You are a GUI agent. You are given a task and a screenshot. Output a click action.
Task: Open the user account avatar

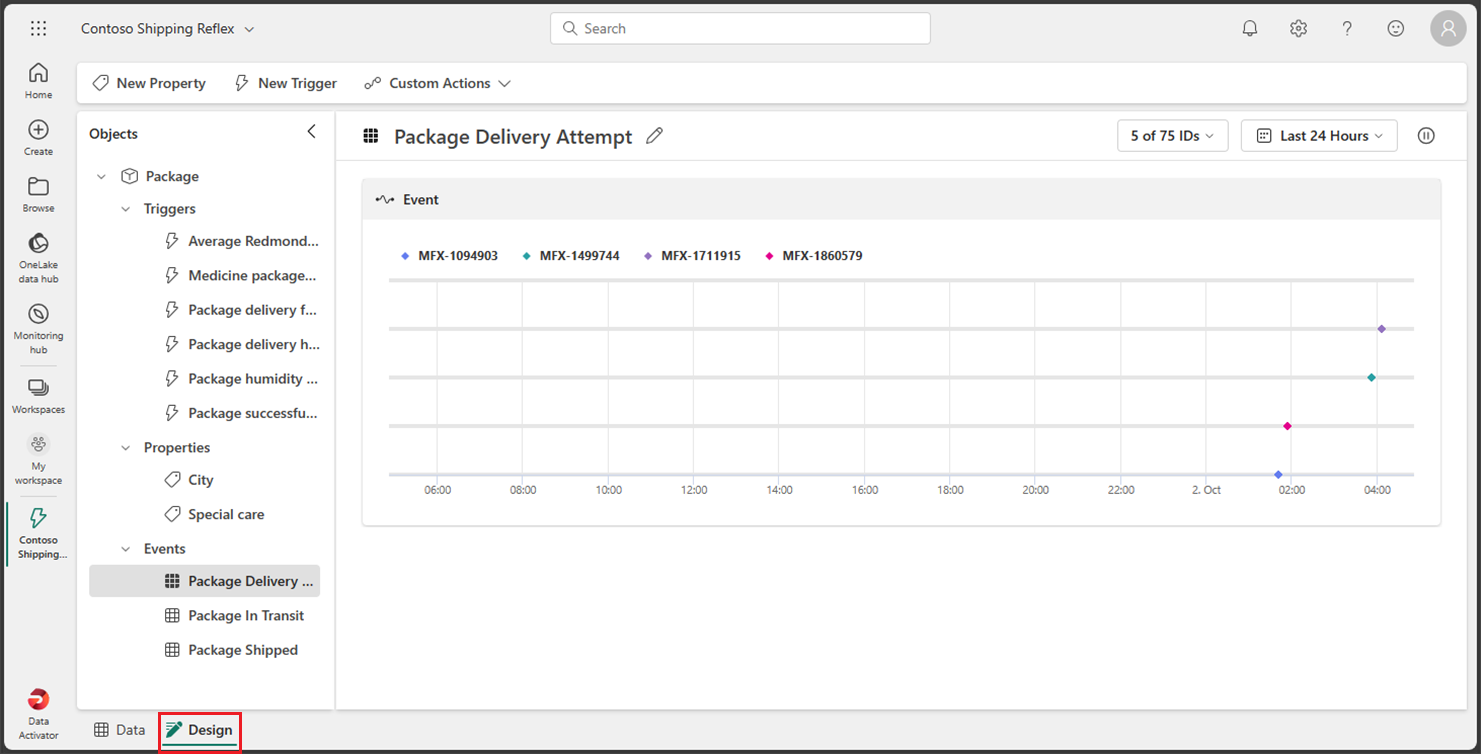coord(1448,29)
